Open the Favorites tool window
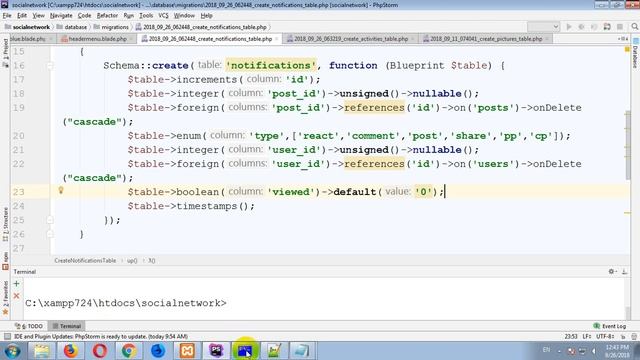 pyautogui.click(x=5, y=297)
